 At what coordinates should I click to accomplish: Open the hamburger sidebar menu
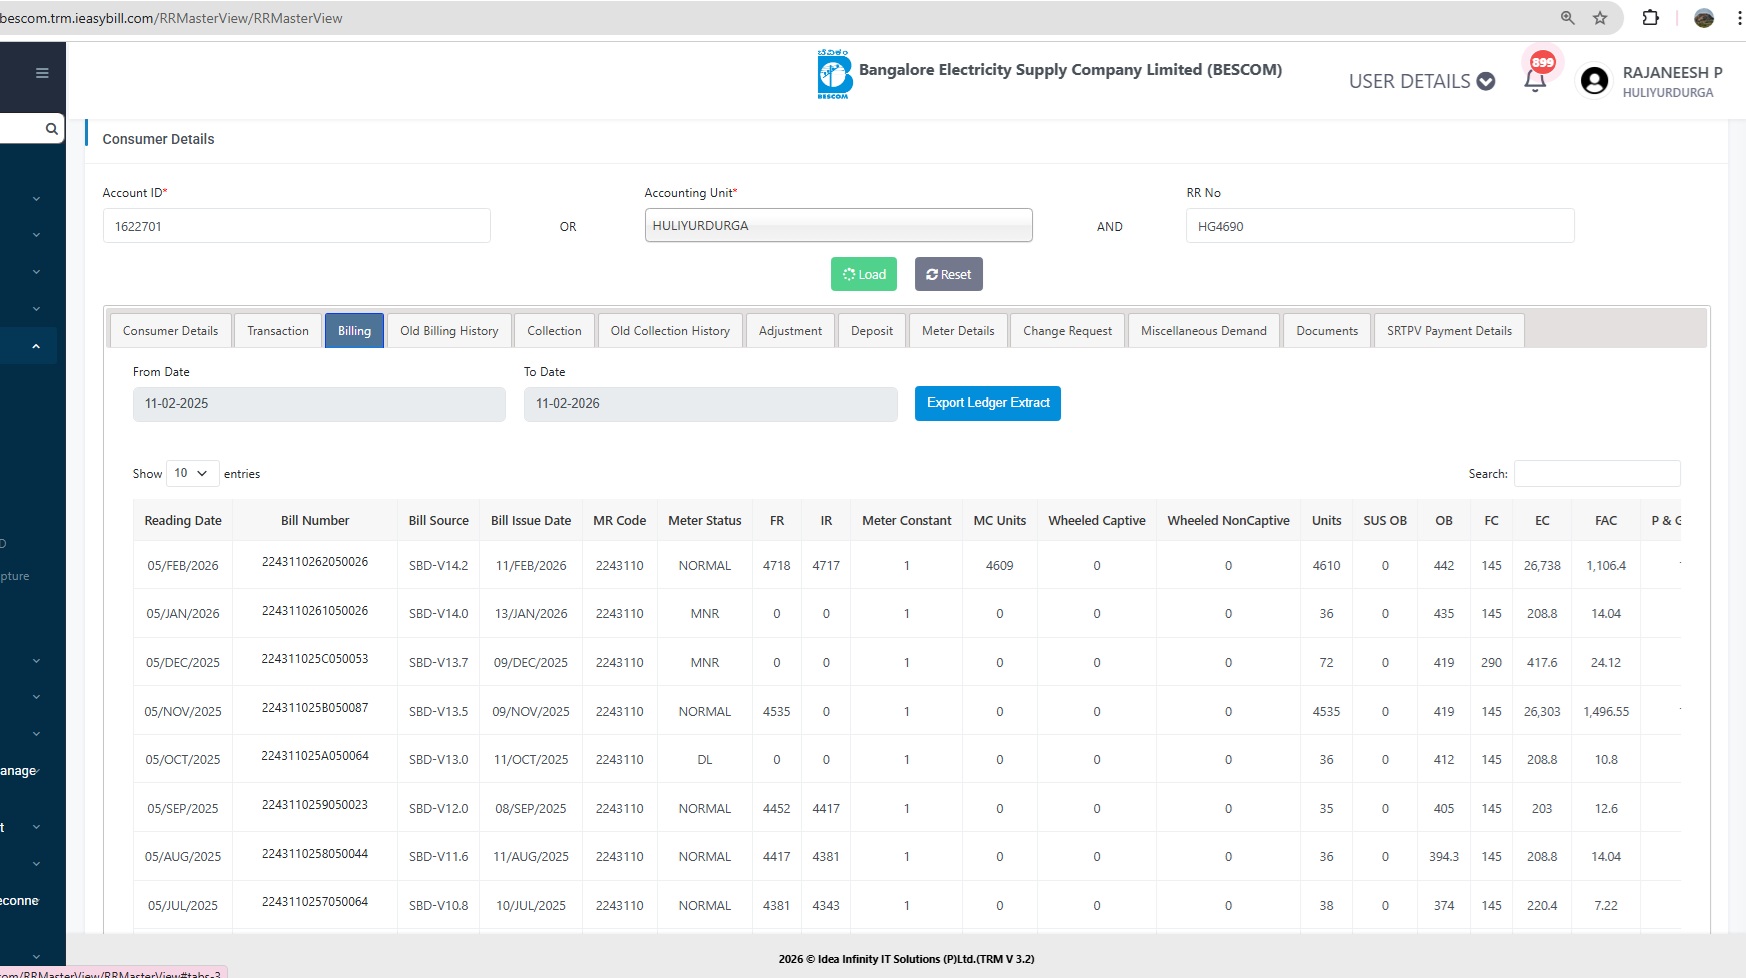click(42, 73)
